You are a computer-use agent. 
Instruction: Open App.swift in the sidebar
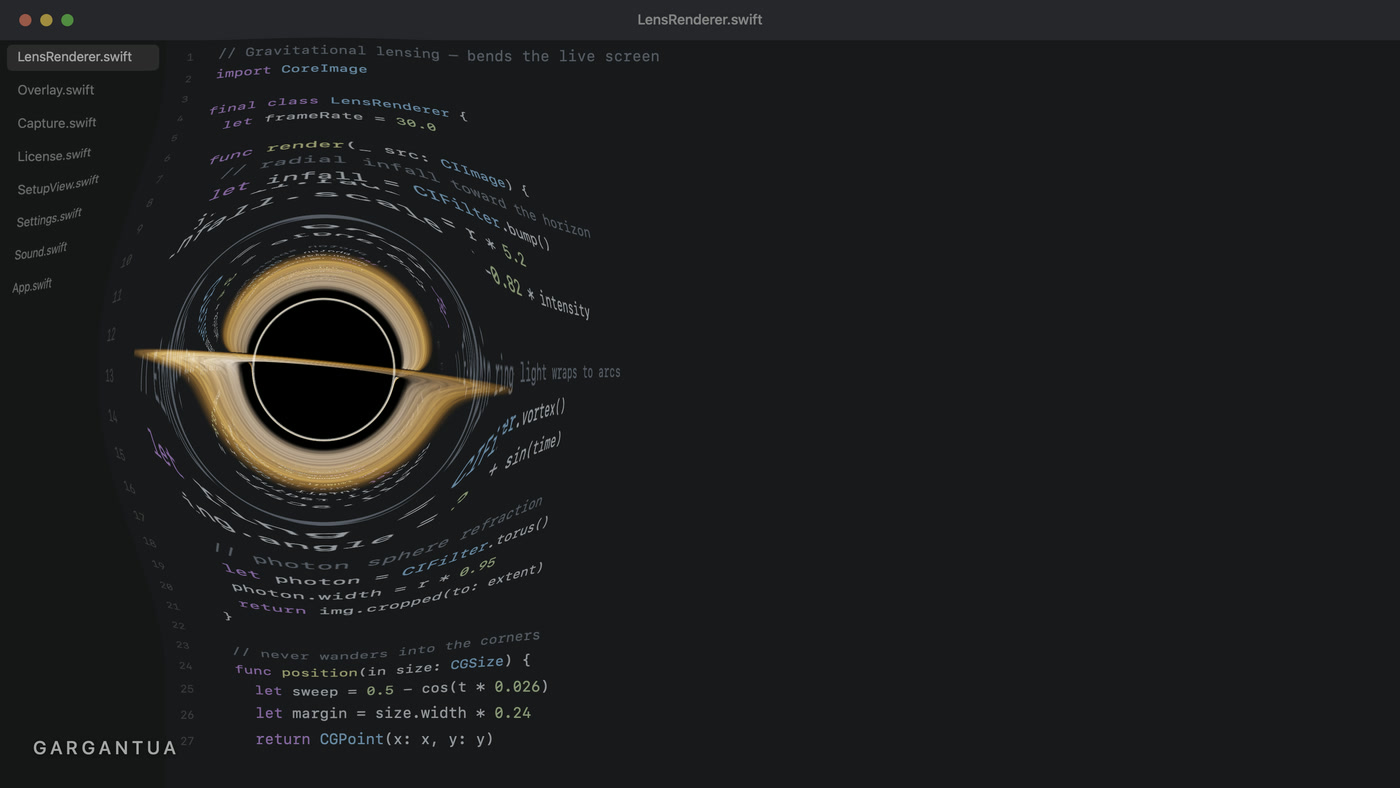32,286
